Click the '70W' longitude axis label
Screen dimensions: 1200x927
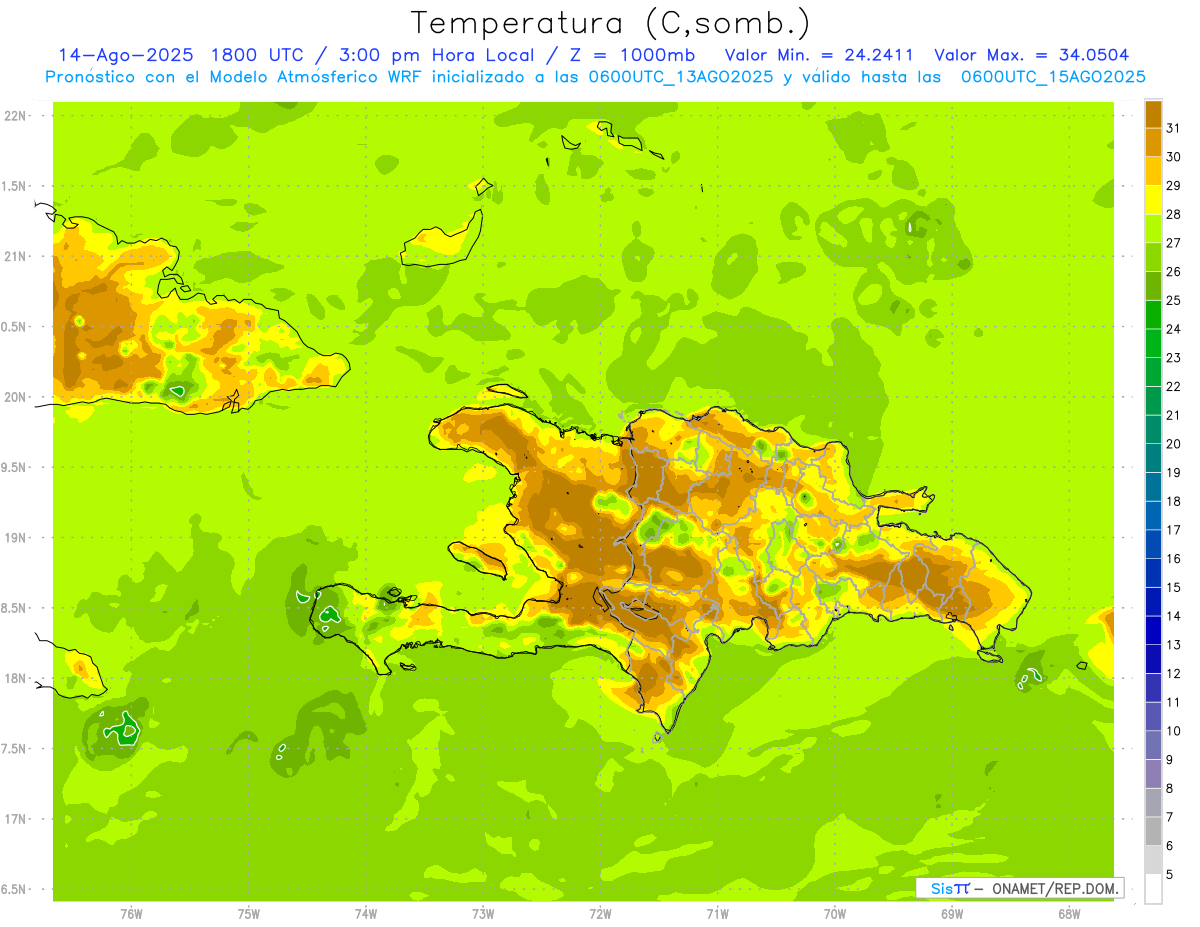(x=835, y=914)
